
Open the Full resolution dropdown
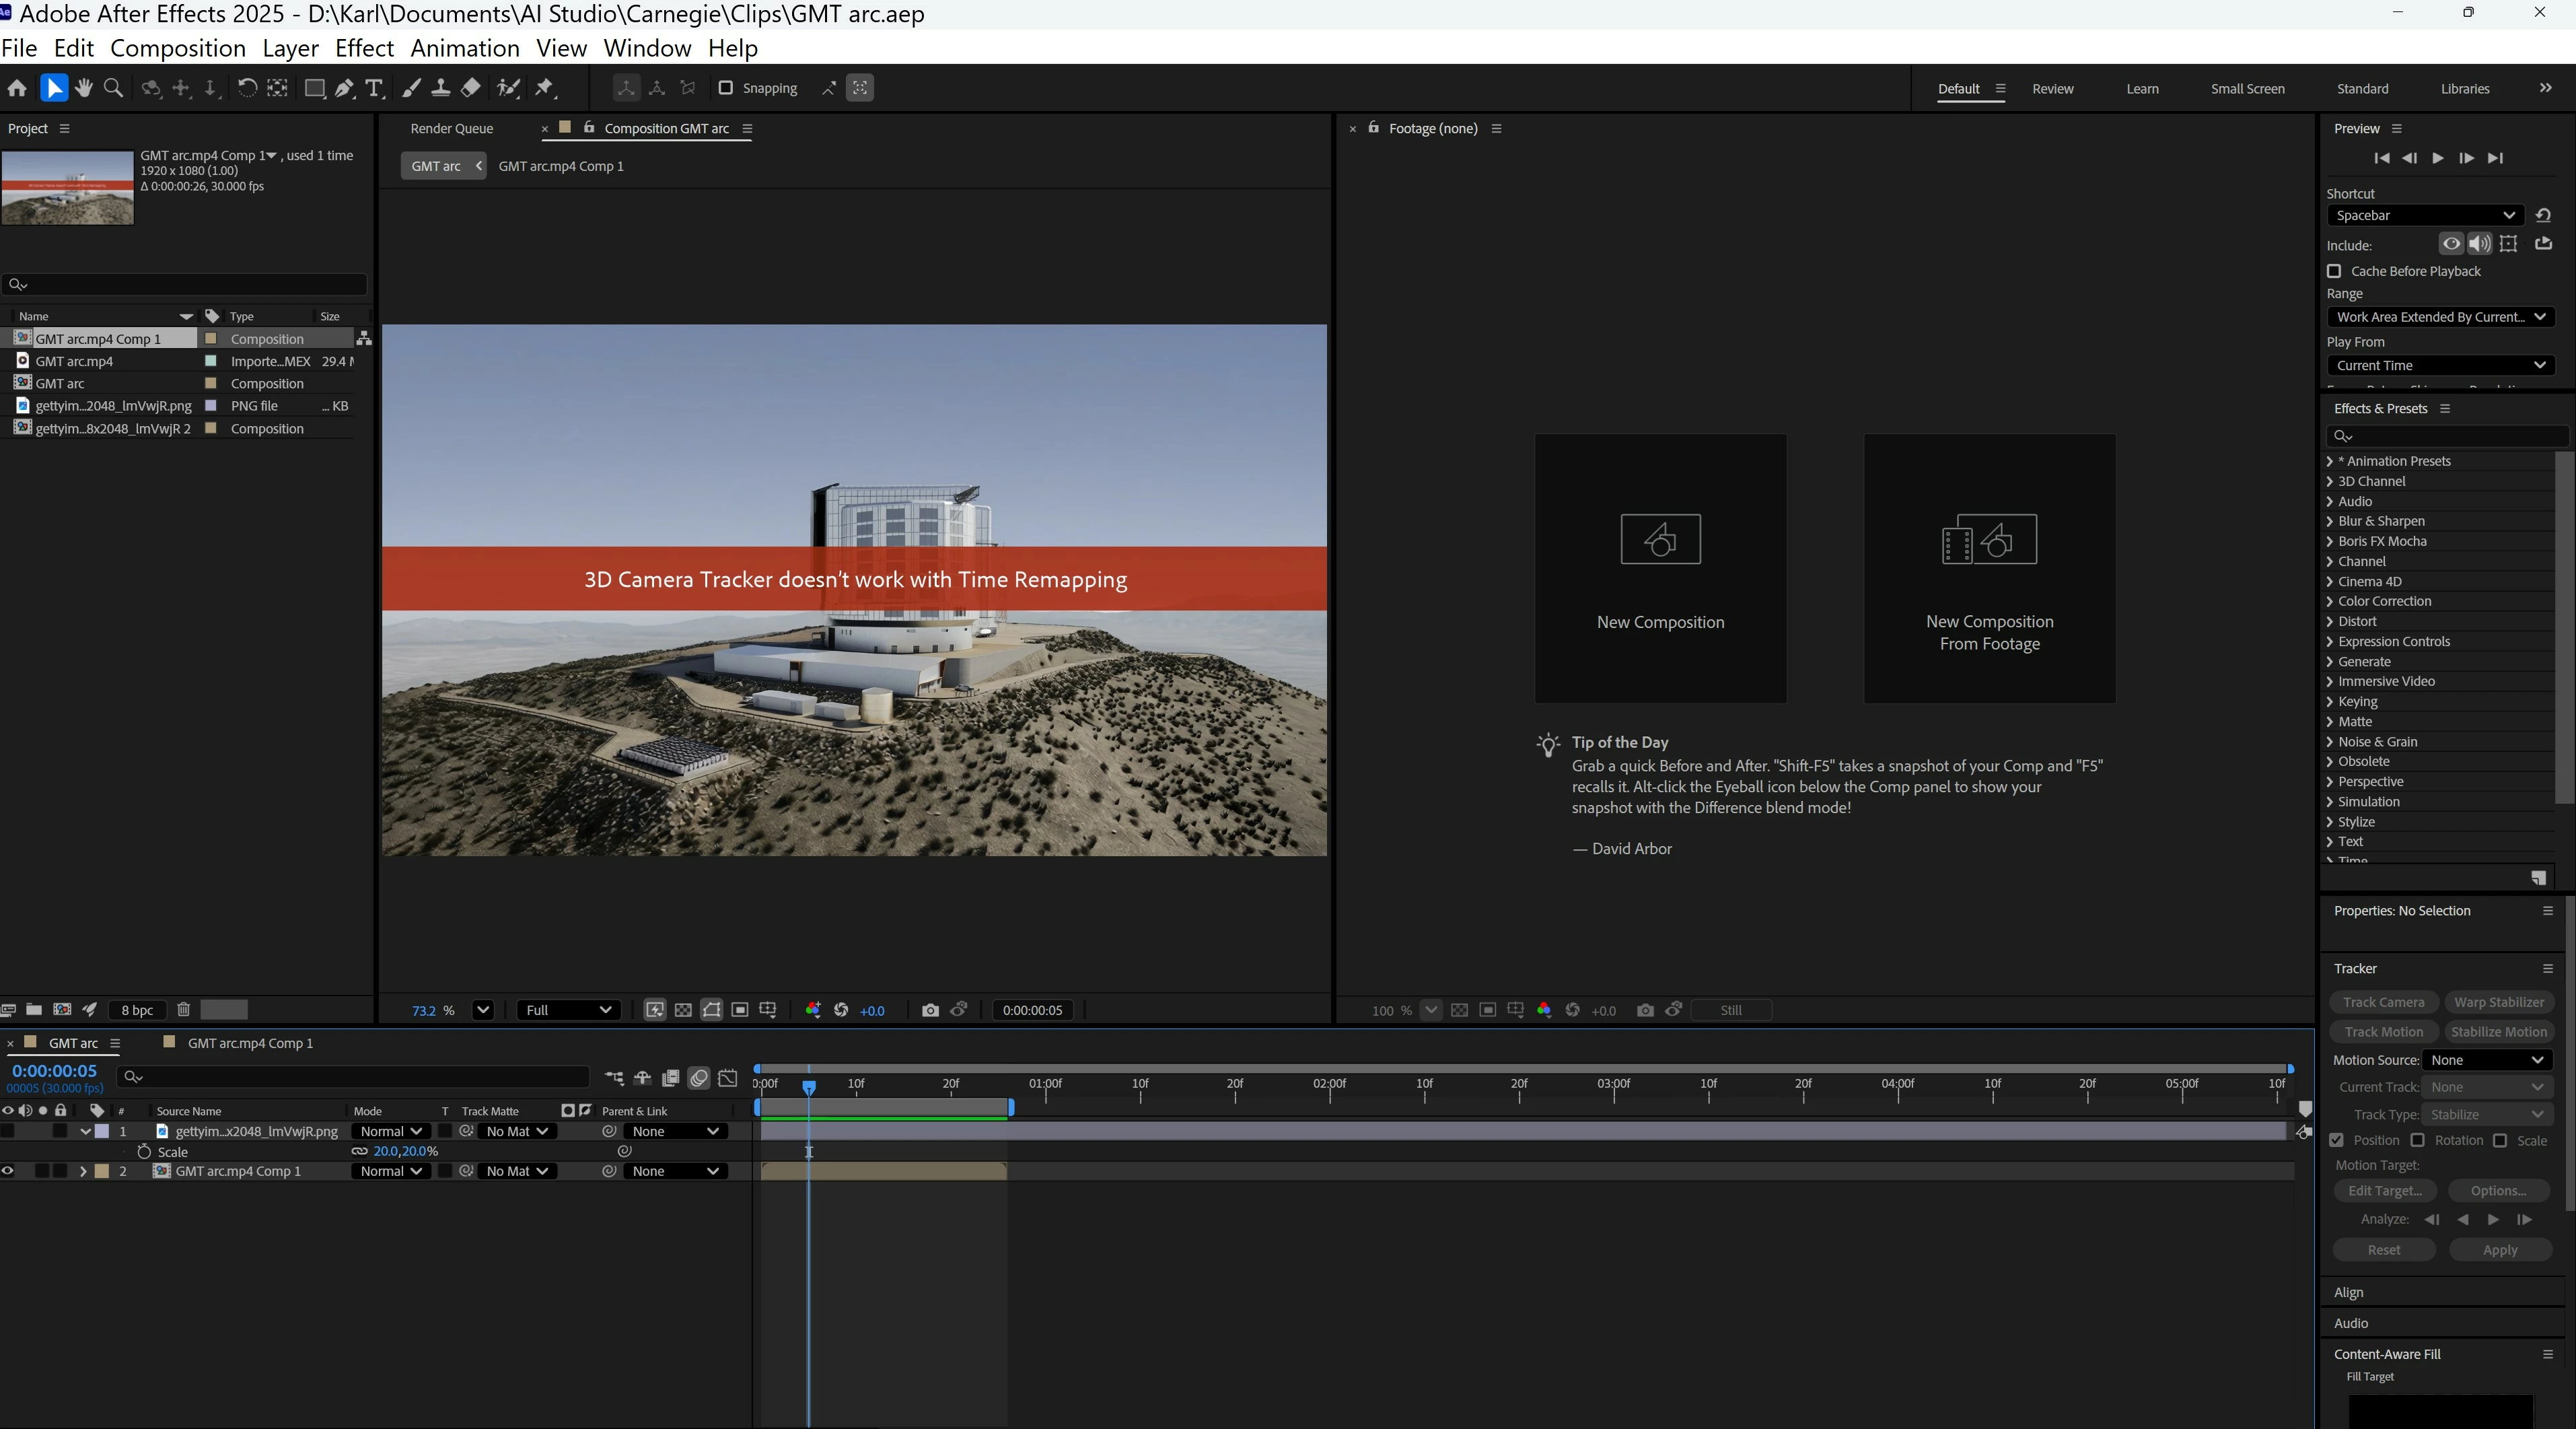(567, 1010)
